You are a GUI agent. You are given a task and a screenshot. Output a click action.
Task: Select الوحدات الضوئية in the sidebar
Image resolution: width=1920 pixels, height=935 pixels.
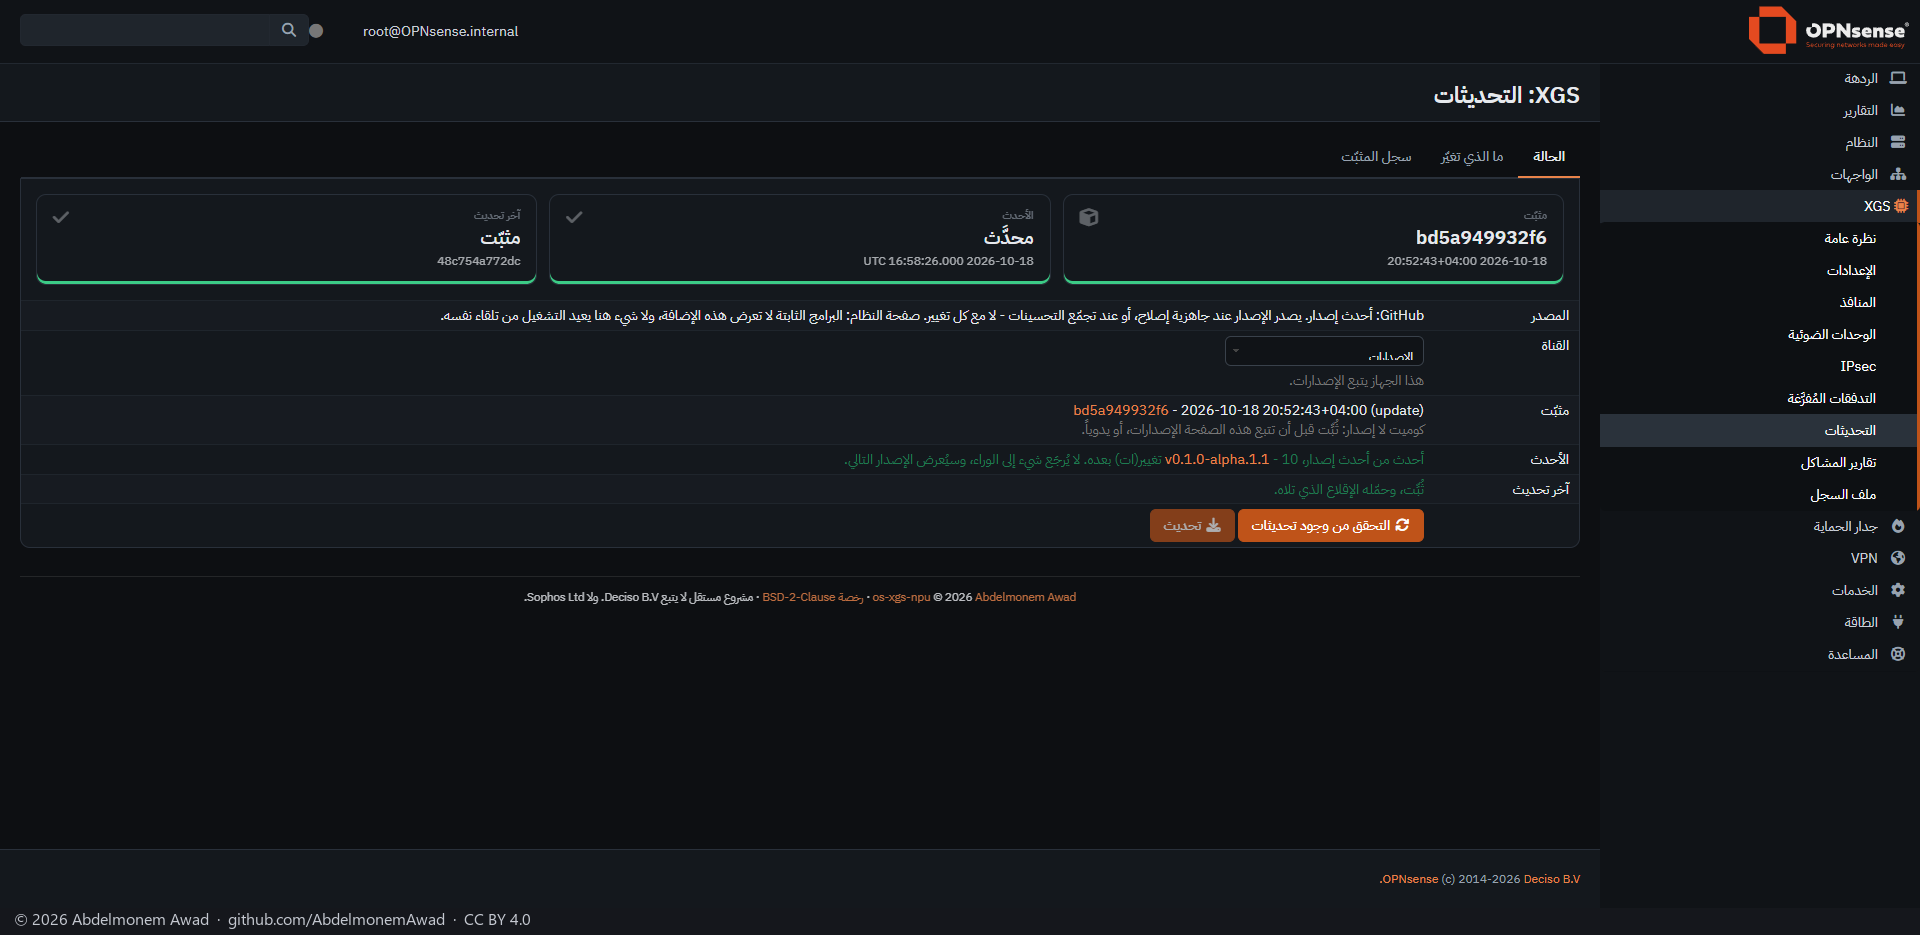(1832, 334)
